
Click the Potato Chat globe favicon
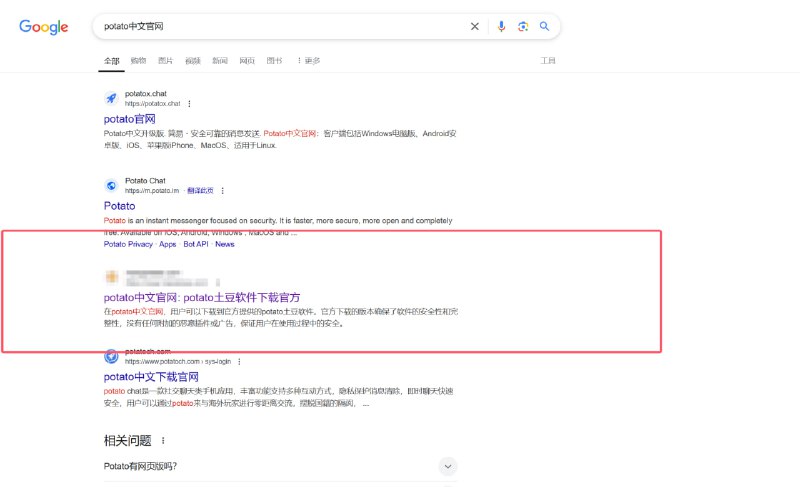click(x=111, y=185)
